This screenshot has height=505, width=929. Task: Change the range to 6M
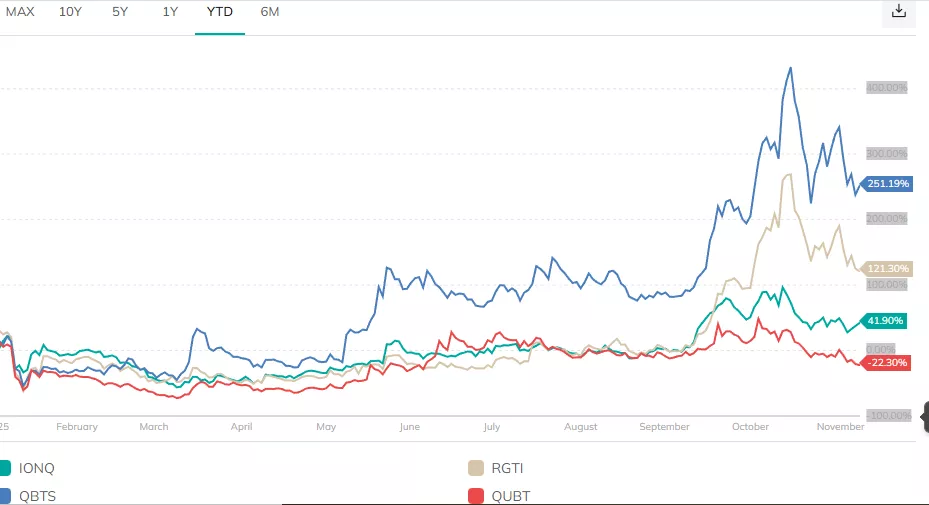click(270, 12)
